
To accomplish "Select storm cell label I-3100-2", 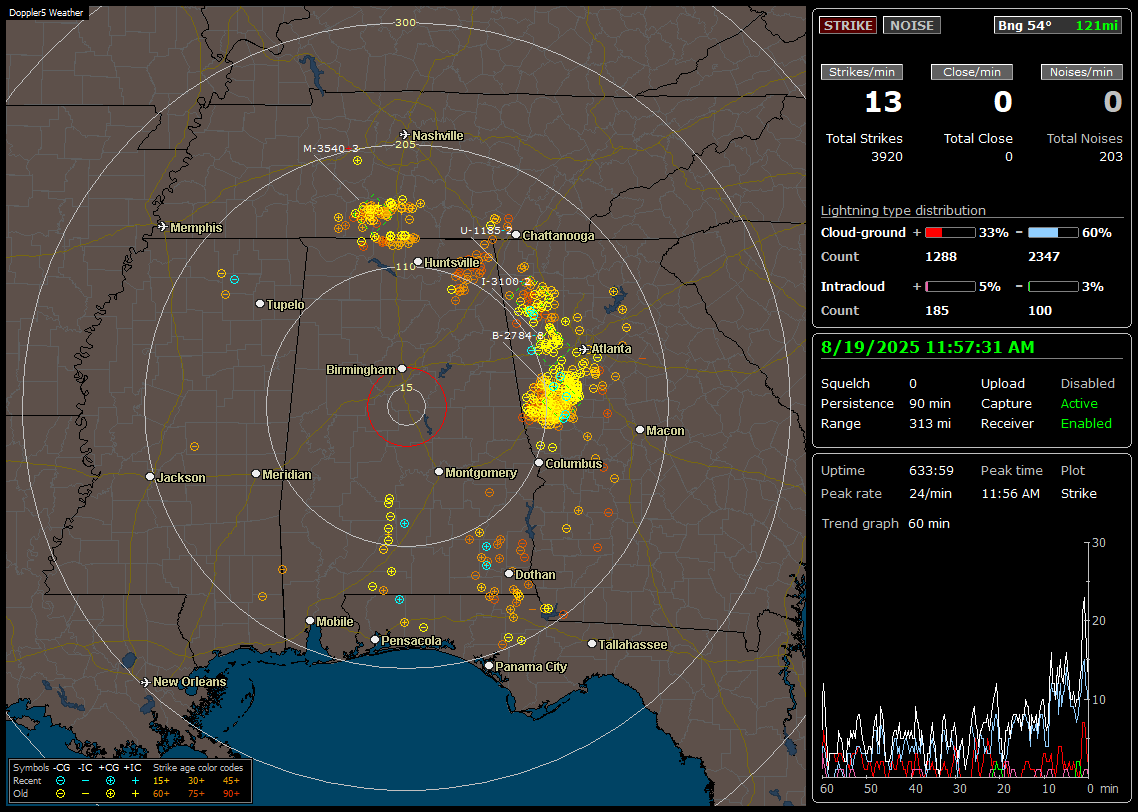I will tap(506, 282).
